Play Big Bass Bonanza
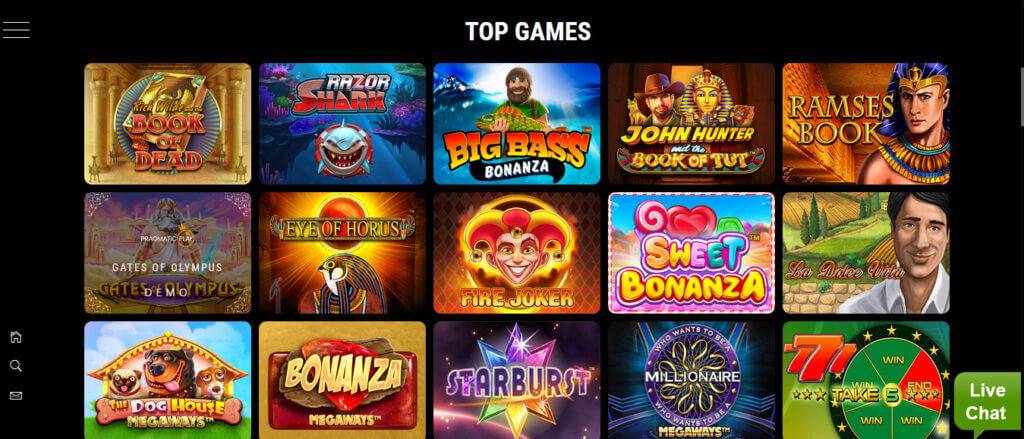 point(517,123)
